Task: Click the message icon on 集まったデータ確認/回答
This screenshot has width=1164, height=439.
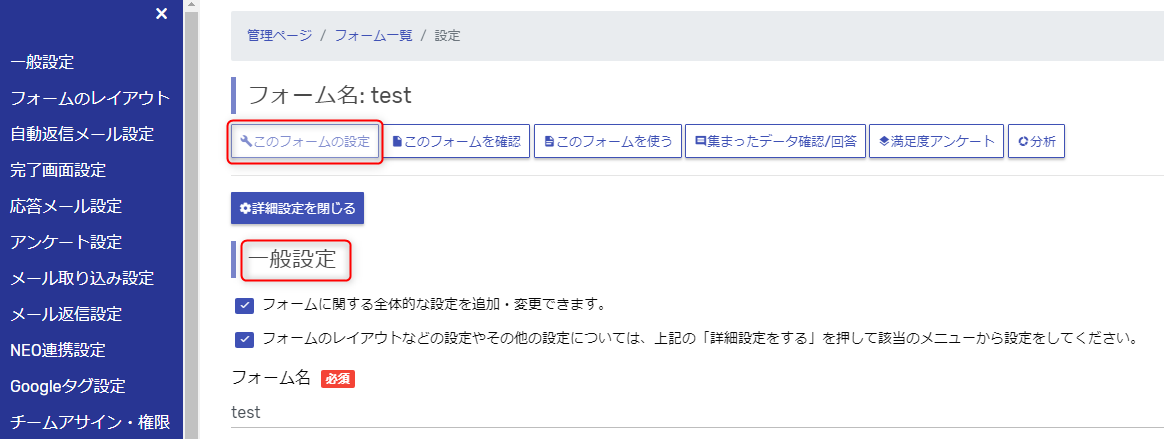Action: click(700, 141)
